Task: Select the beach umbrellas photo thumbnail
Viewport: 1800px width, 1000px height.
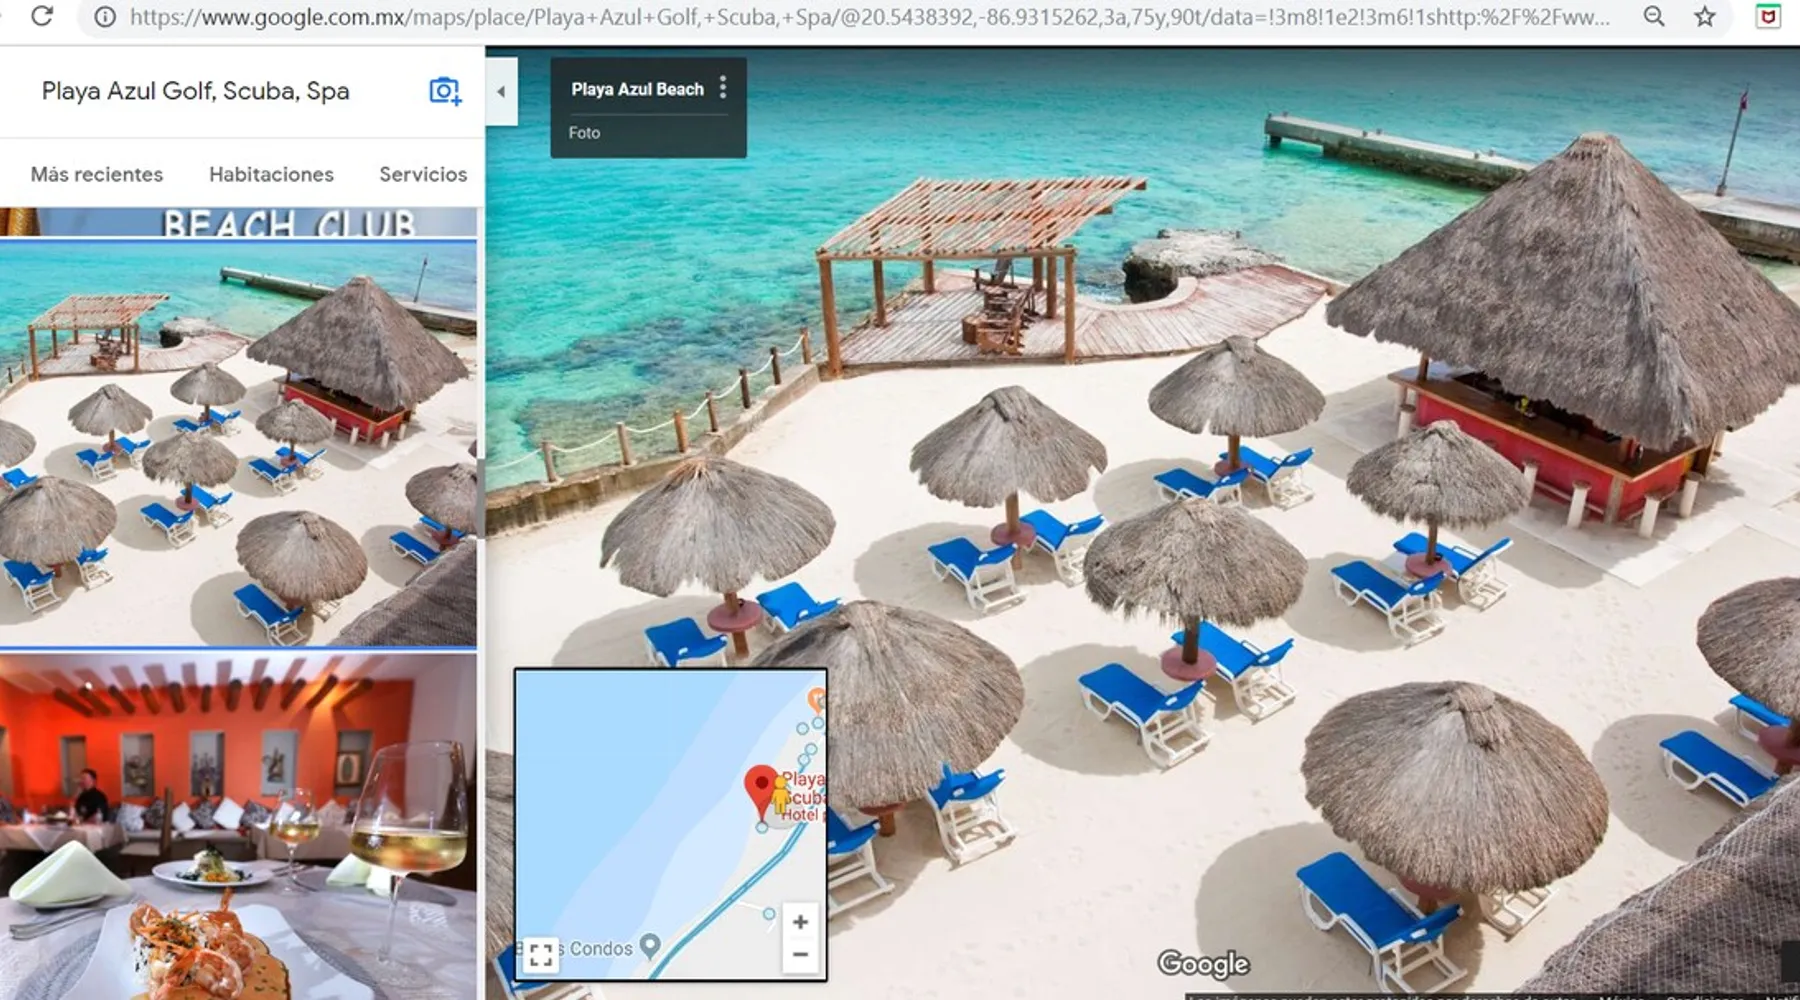Action: [x=238, y=443]
